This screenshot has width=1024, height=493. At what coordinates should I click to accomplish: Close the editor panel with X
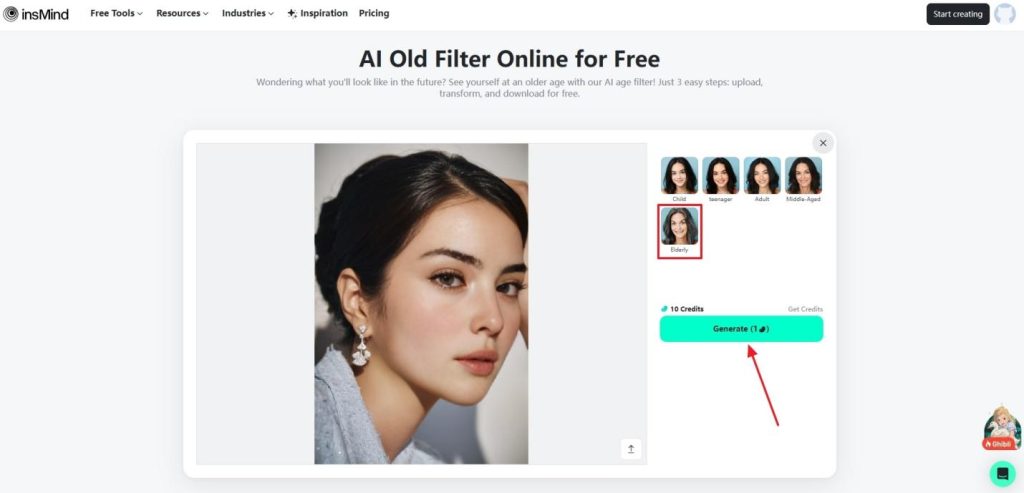823,143
